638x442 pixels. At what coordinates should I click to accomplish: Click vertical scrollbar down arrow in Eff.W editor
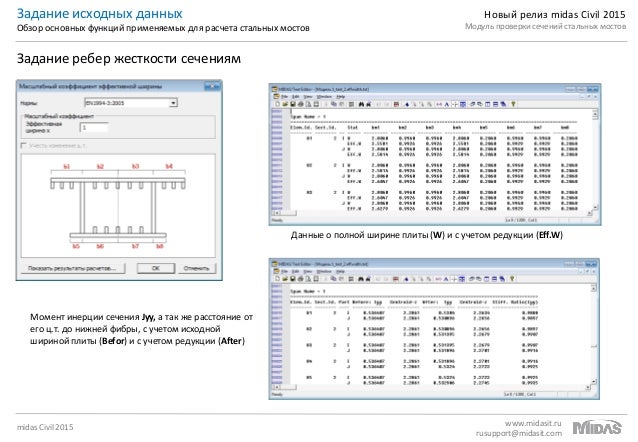pos(594,207)
